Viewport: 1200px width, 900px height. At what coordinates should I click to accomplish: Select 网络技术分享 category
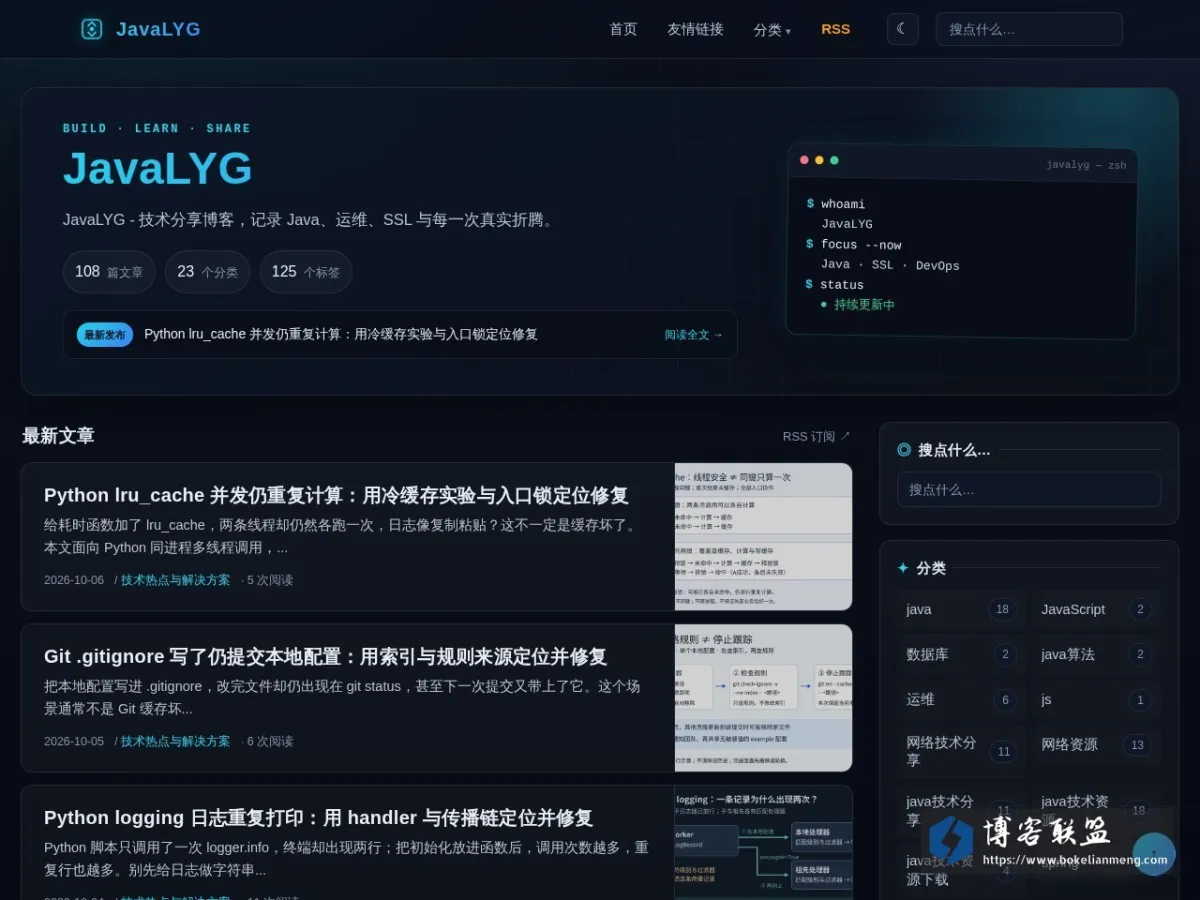click(x=961, y=751)
